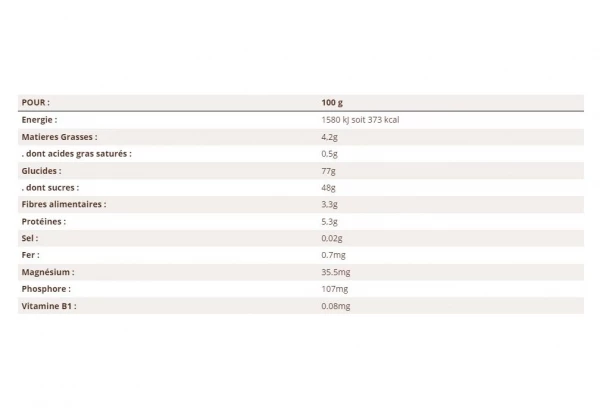This screenshot has width=600, height=408.
Task: Select the 4.2g fat value
Action: tap(330, 136)
